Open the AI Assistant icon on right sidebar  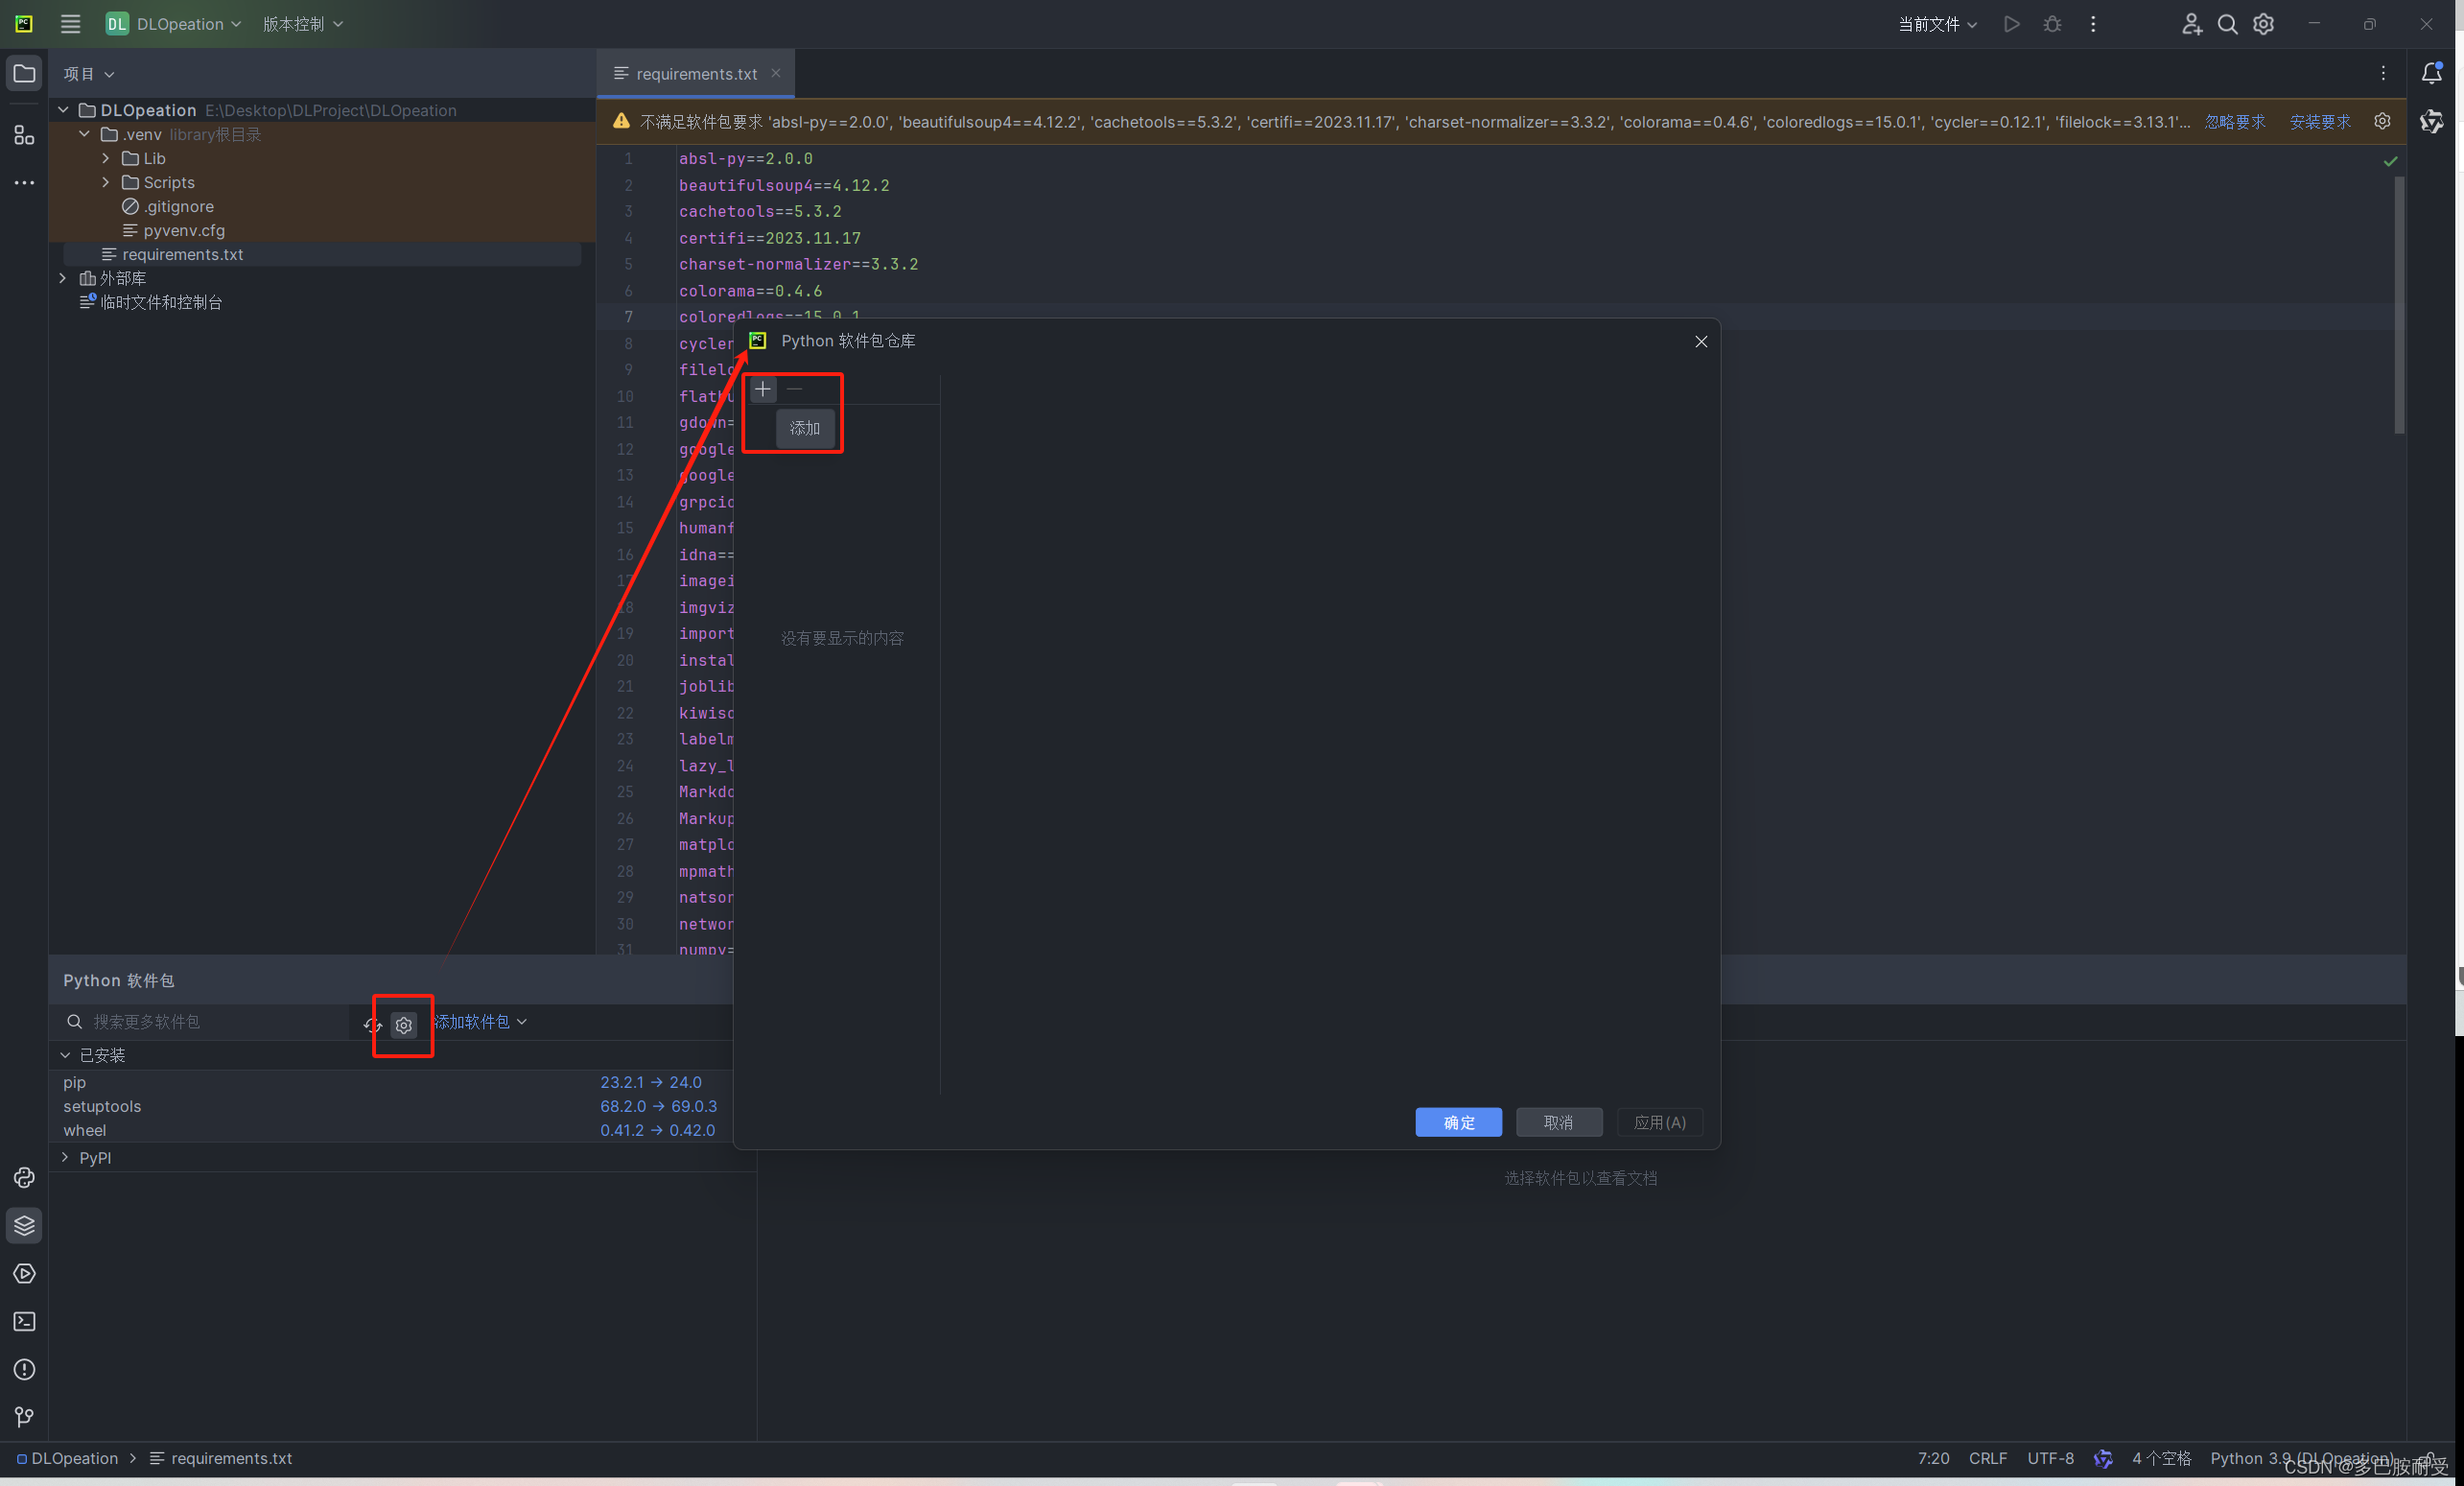click(2432, 121)
